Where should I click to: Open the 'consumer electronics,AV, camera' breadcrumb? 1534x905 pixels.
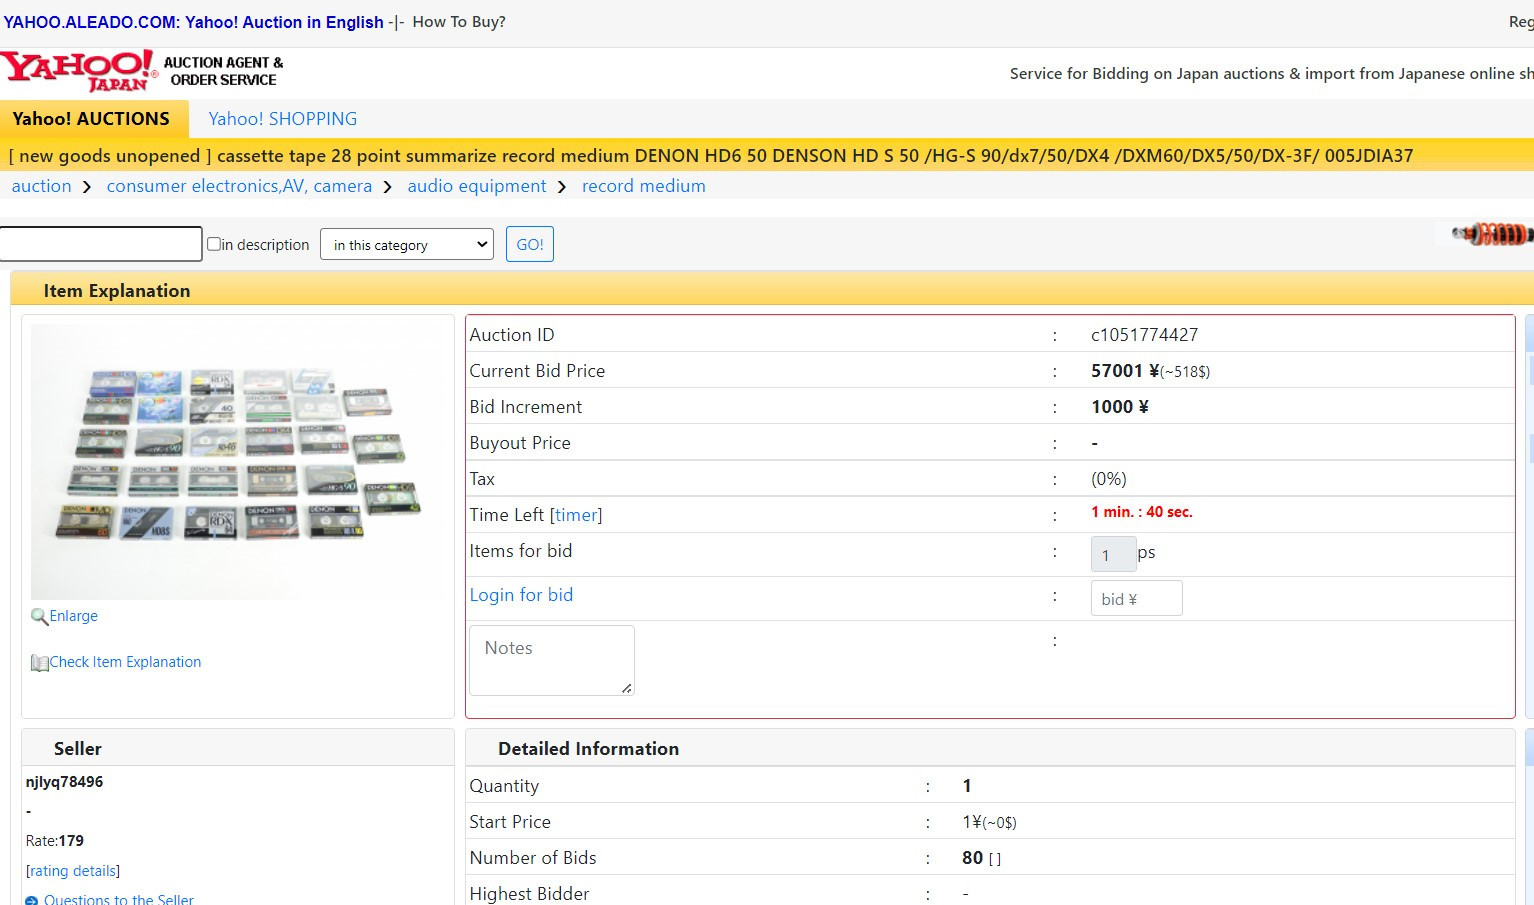(239, 186)
